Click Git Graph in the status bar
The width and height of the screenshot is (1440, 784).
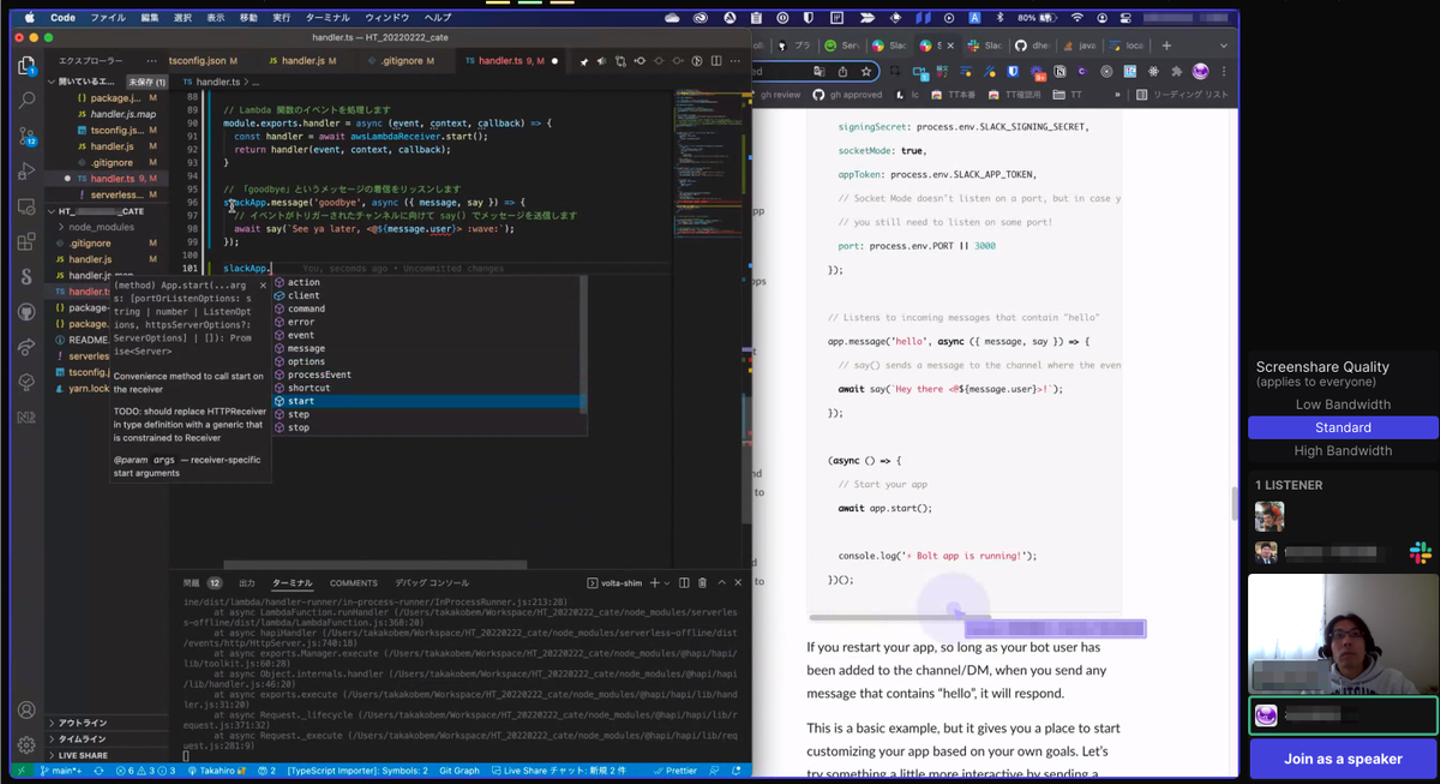pyautogui.click(x=459, y=771)
